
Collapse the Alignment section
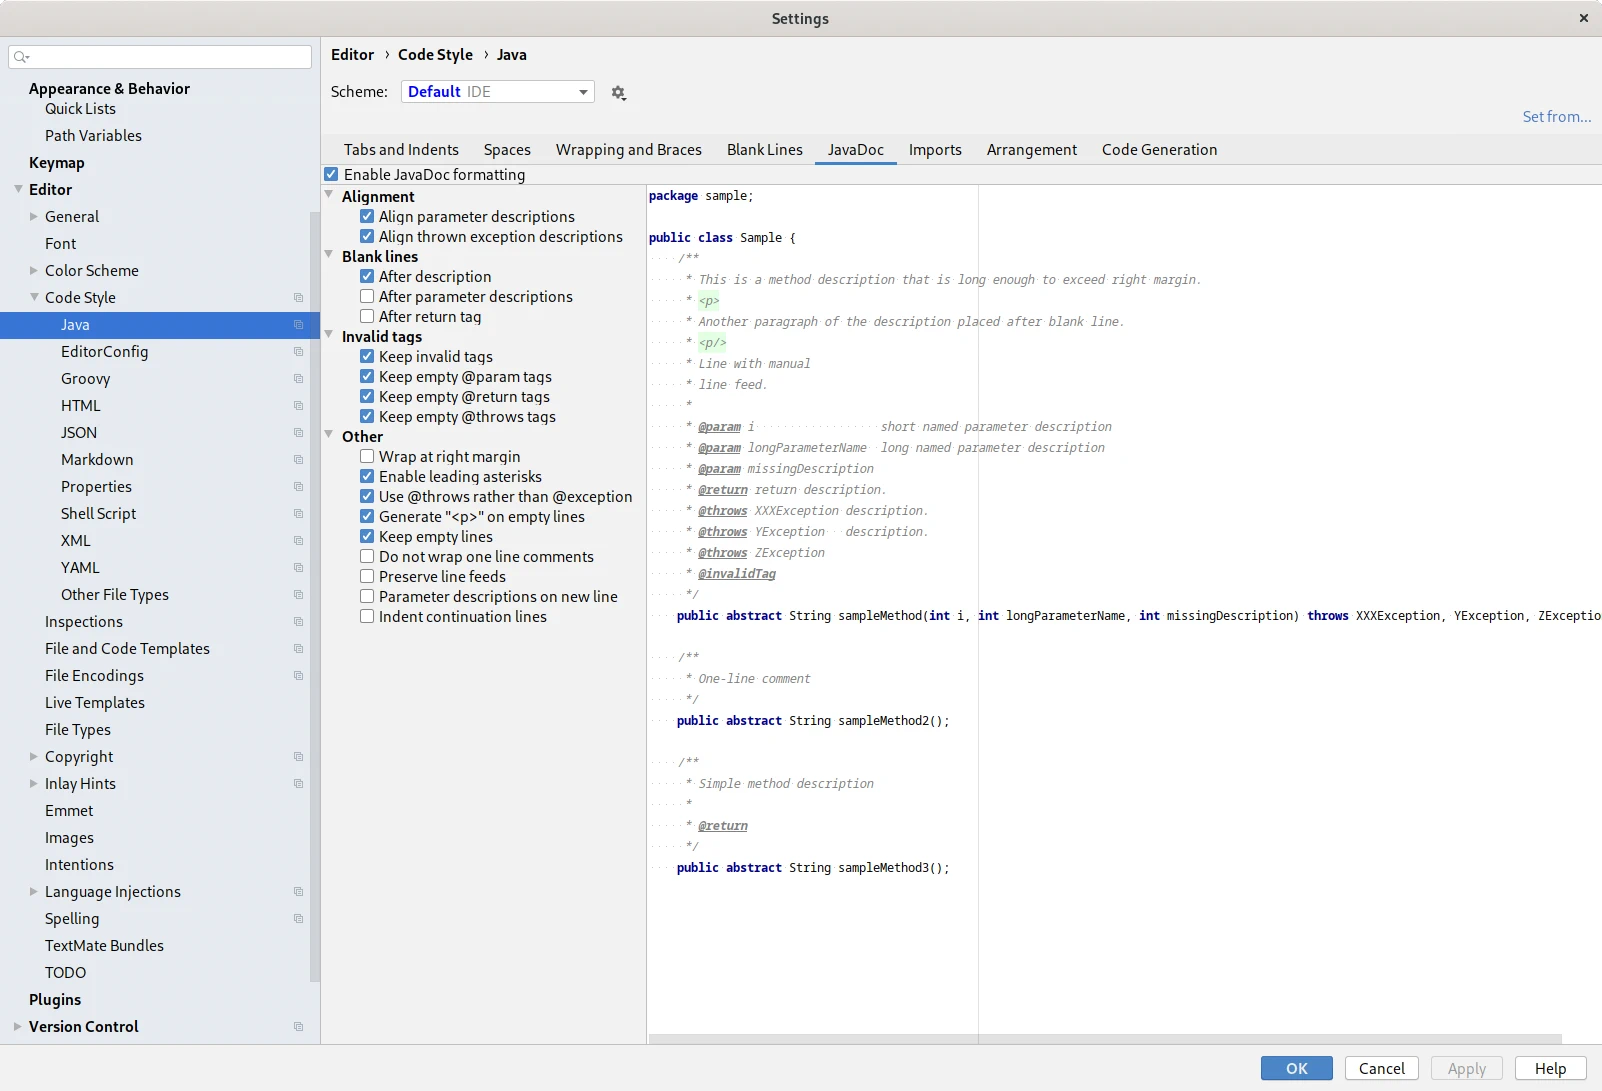click(329, 196)
